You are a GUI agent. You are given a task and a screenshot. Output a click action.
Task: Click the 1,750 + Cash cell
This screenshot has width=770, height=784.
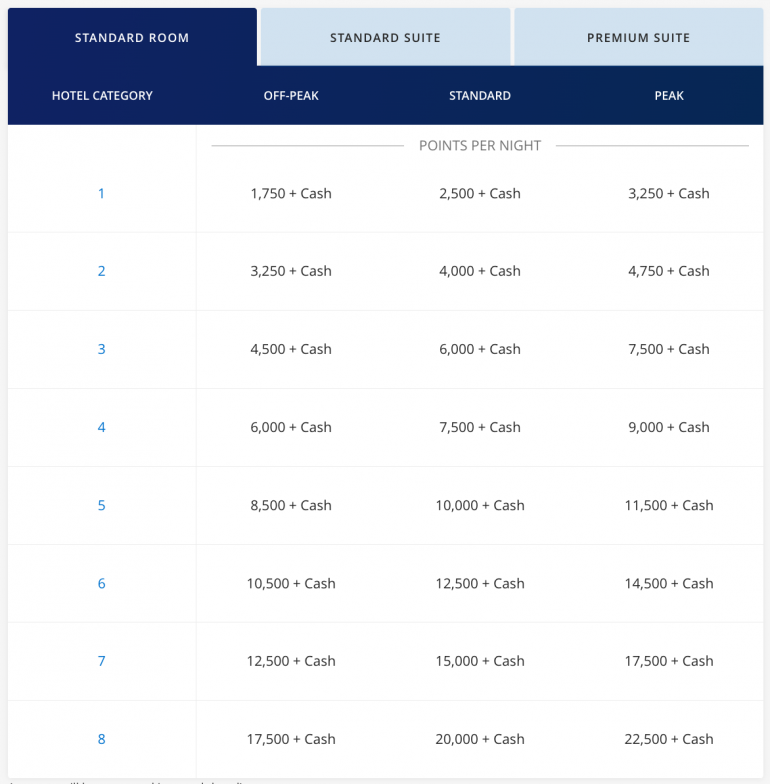[x=291, y=193]
